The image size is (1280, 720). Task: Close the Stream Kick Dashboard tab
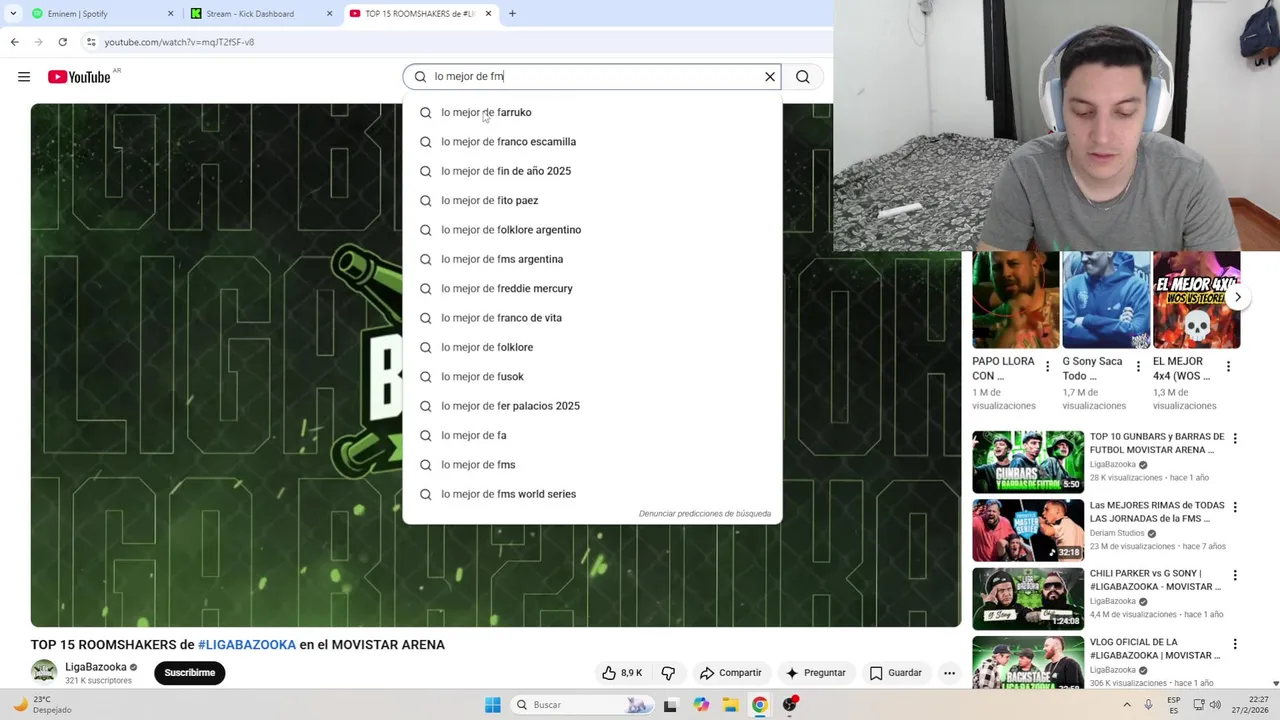[x=329, y=14]
